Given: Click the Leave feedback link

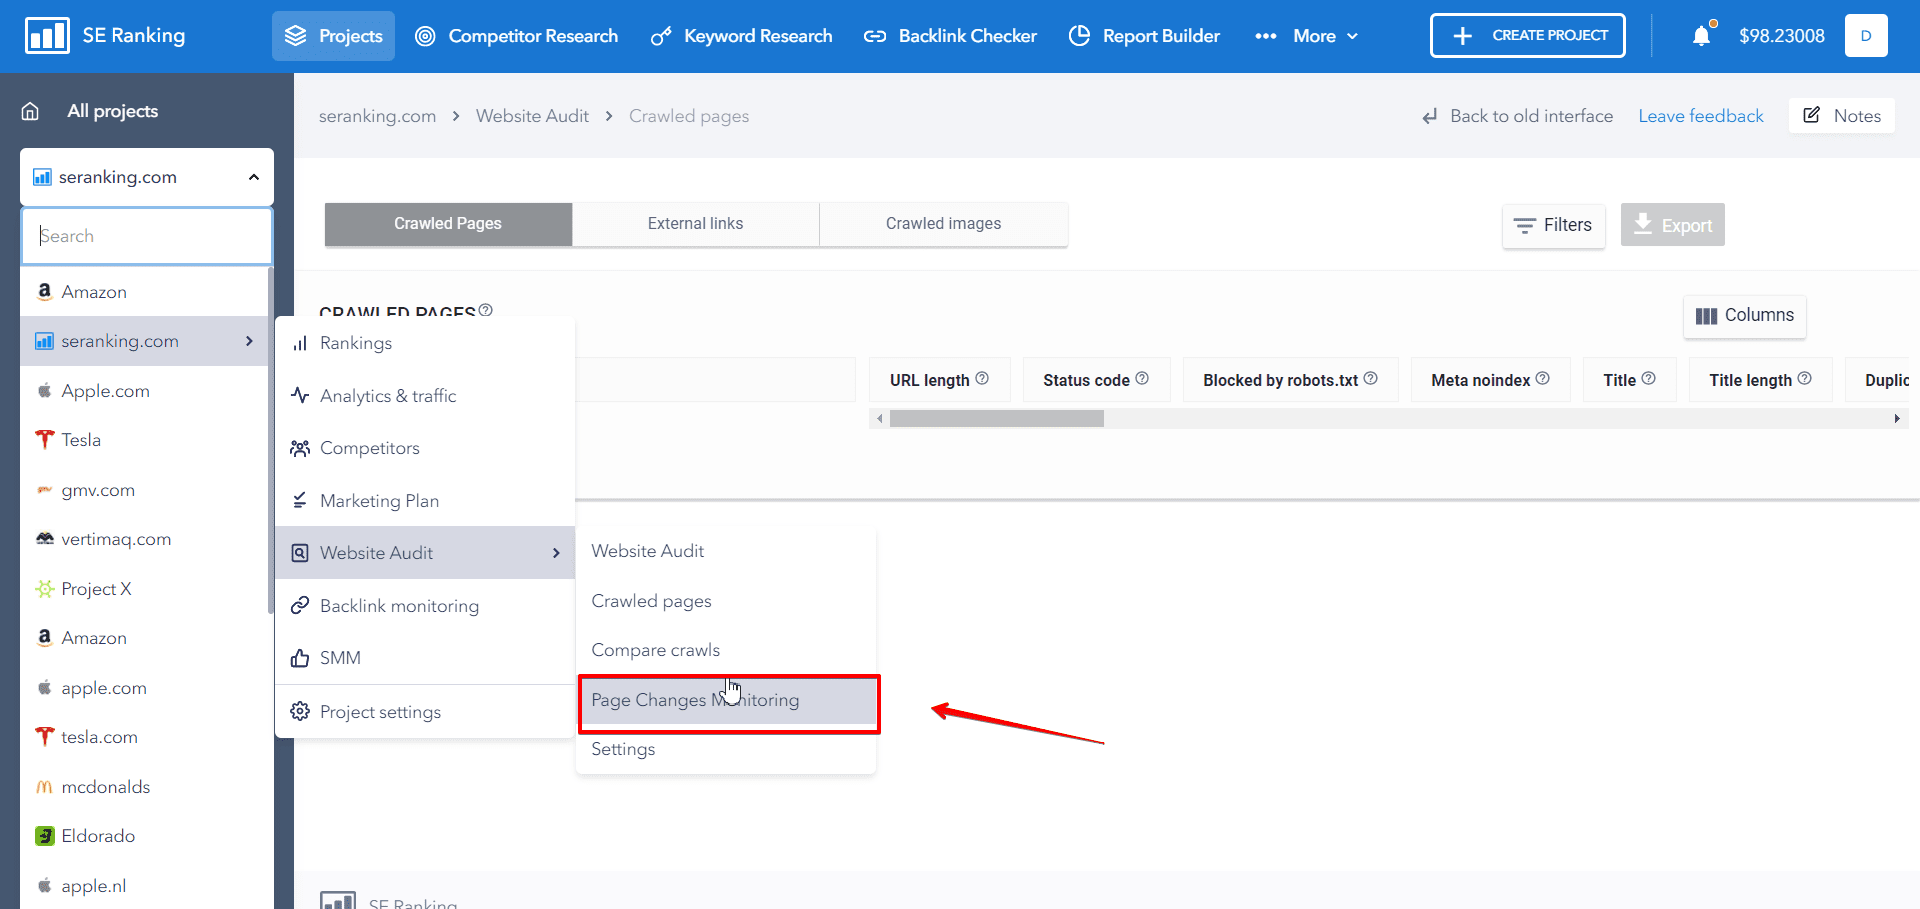Looking at the screenshot, I should tap(1700, 116).
